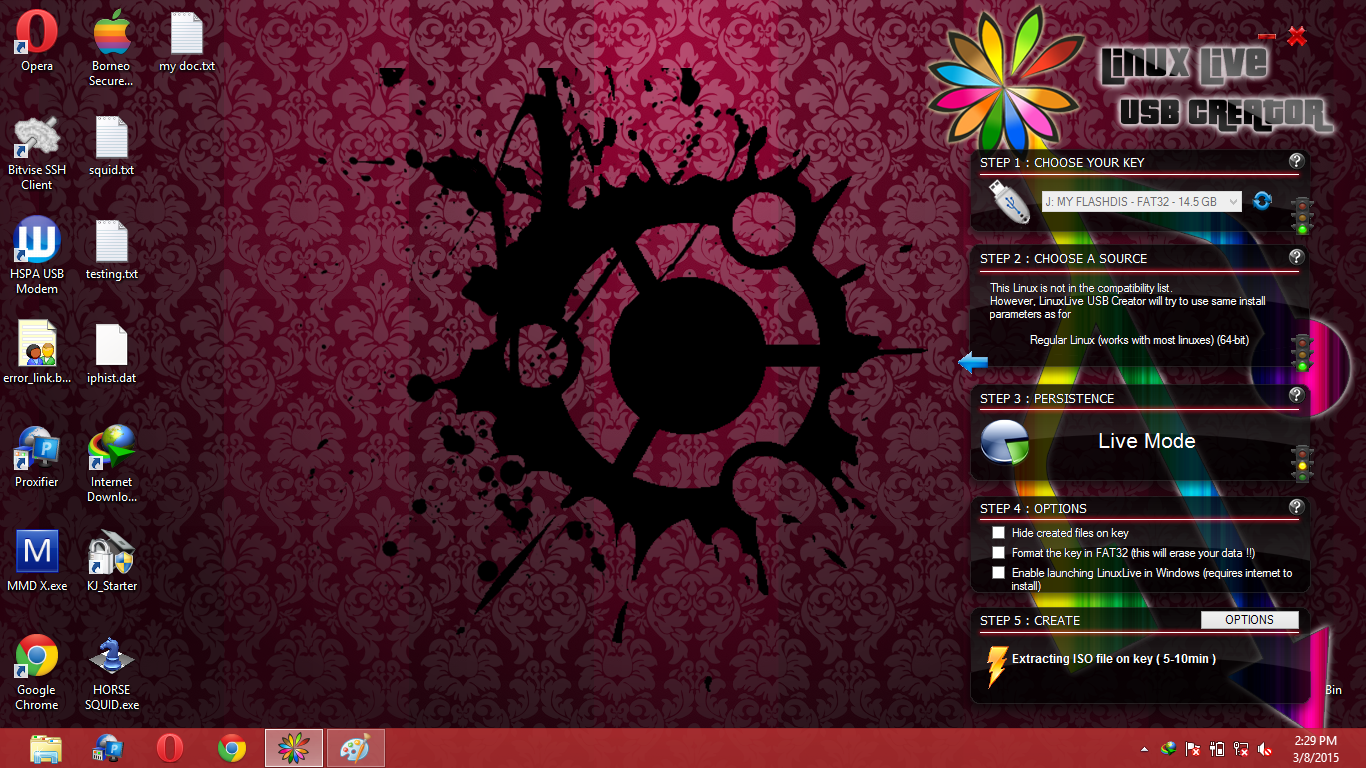The image size is (1366, 768).
Task: Open Chrome from the taskbar
Action: click(232, 748)
